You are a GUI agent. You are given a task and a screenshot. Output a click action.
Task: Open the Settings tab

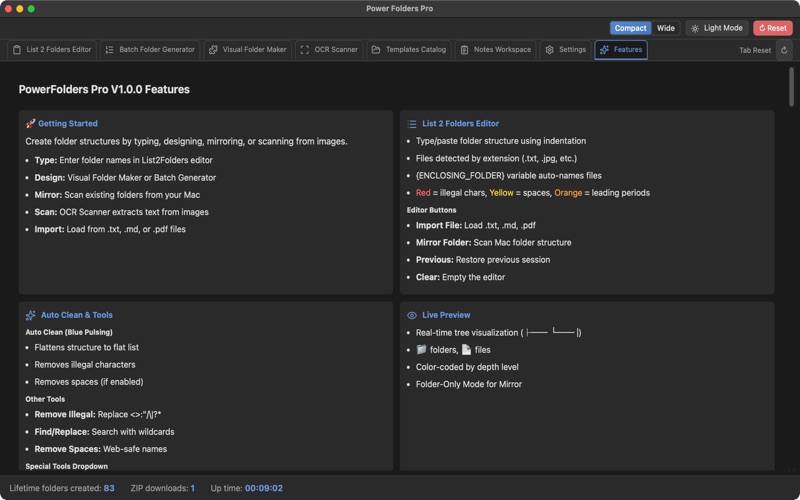click(565, 50)
